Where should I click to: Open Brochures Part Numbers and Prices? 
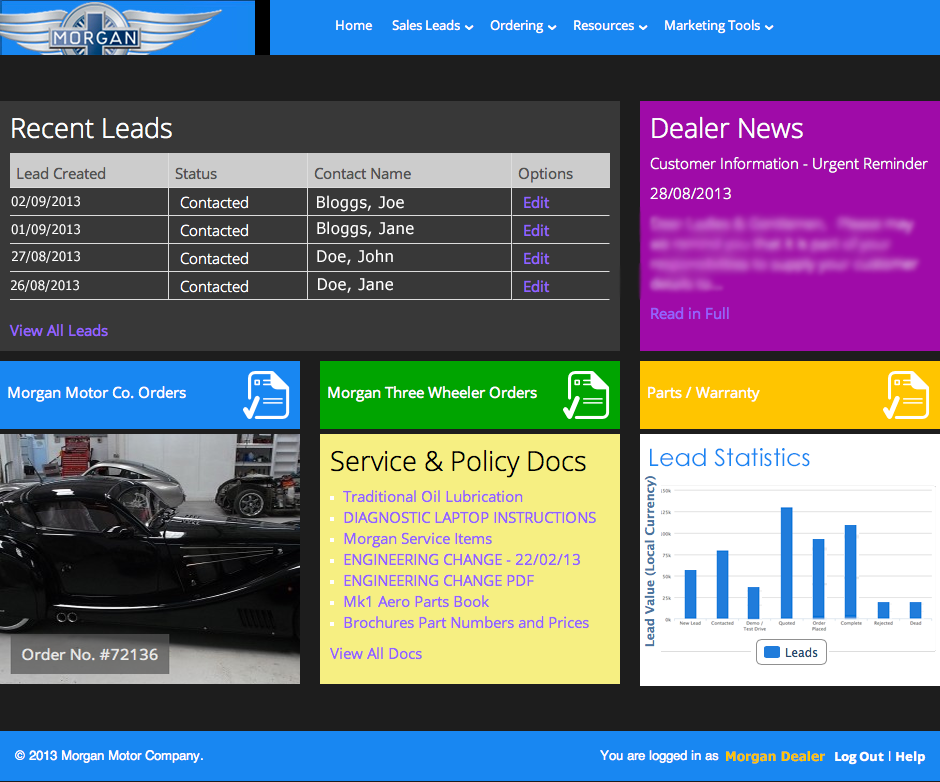[x=466, y=622]
